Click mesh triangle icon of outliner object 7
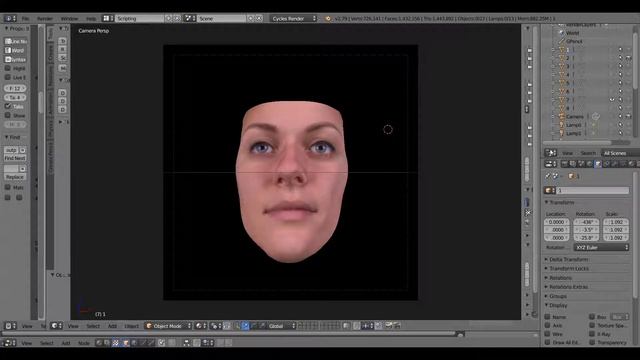 [x=561, y=100]
